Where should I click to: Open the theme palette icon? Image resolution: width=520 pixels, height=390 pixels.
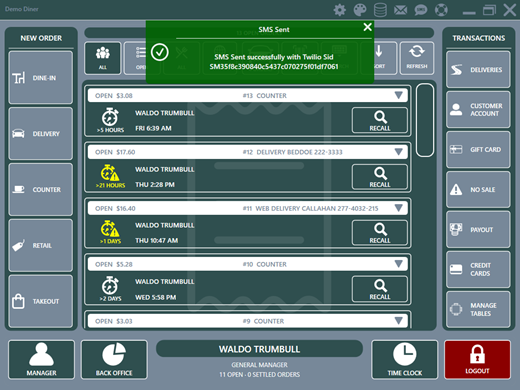coord(360,10)
